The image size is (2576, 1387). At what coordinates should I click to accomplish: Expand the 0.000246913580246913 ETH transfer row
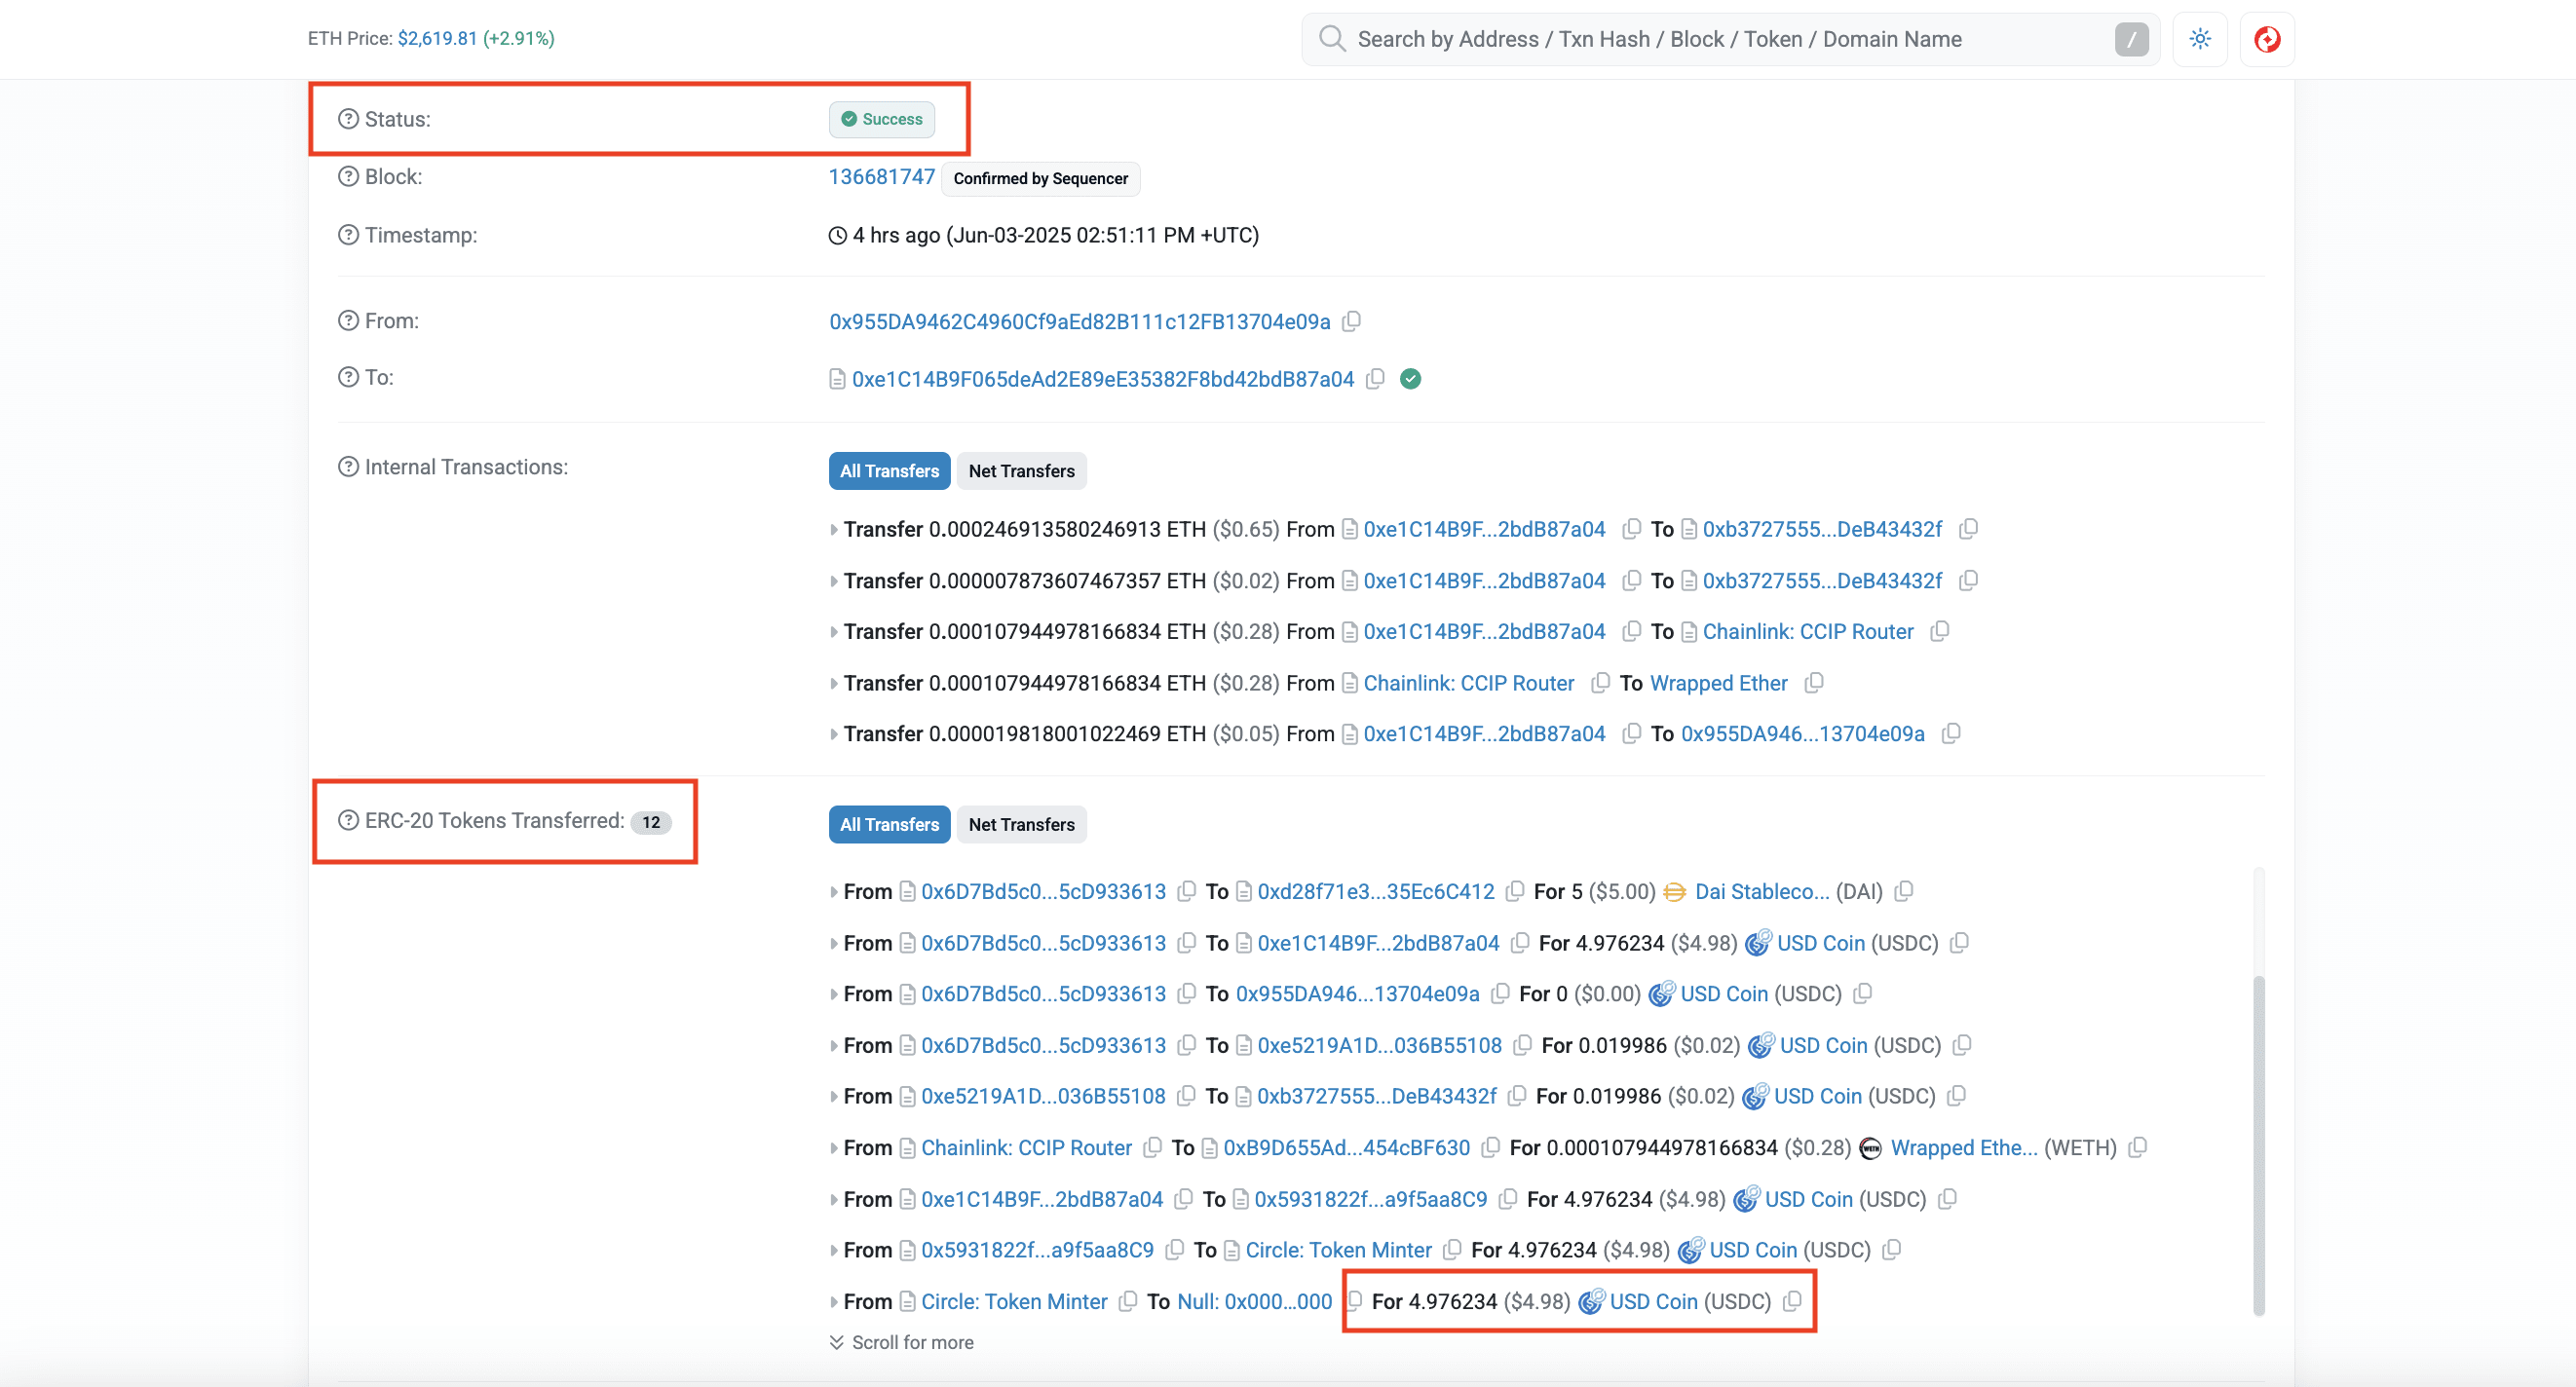833,530
